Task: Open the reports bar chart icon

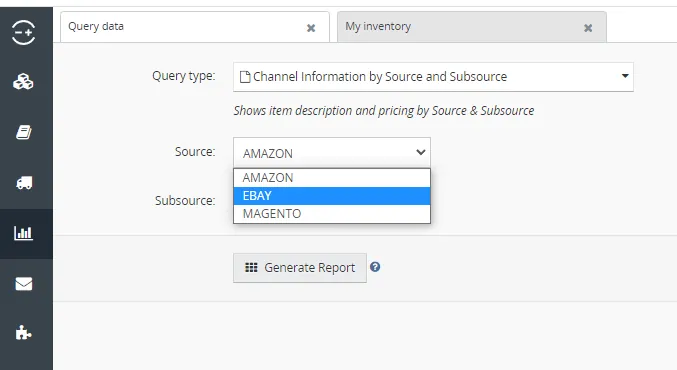Action: coord(23,233)
